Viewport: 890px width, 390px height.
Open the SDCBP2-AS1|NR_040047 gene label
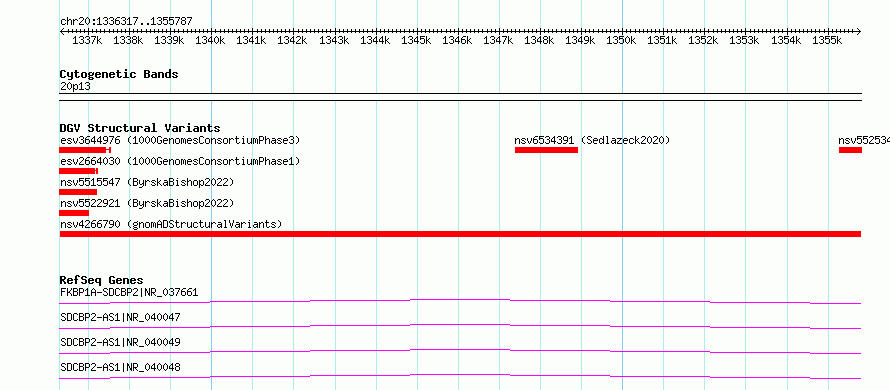pyautogui.click(x=120, y=317)
